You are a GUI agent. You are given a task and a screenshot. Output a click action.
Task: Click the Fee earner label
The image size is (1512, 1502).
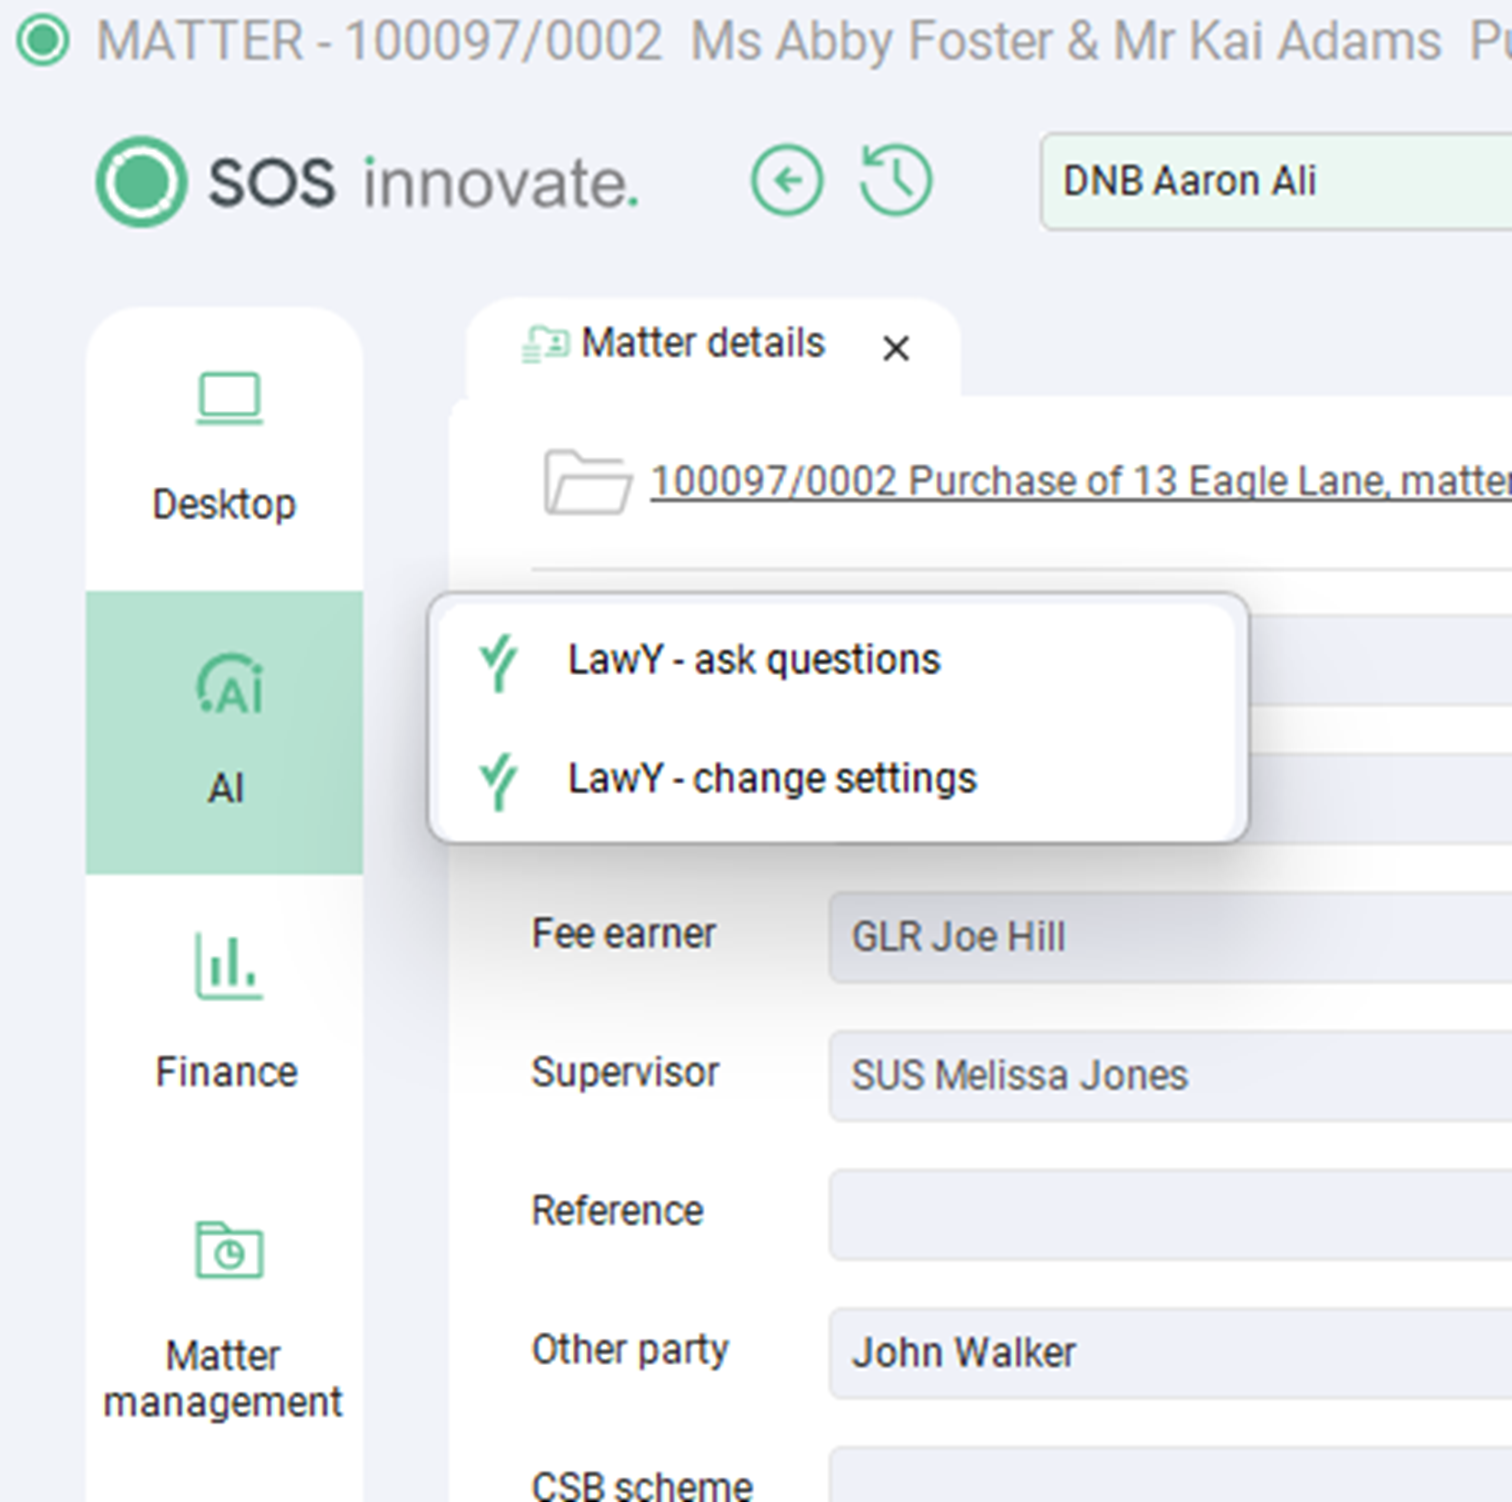623,934
